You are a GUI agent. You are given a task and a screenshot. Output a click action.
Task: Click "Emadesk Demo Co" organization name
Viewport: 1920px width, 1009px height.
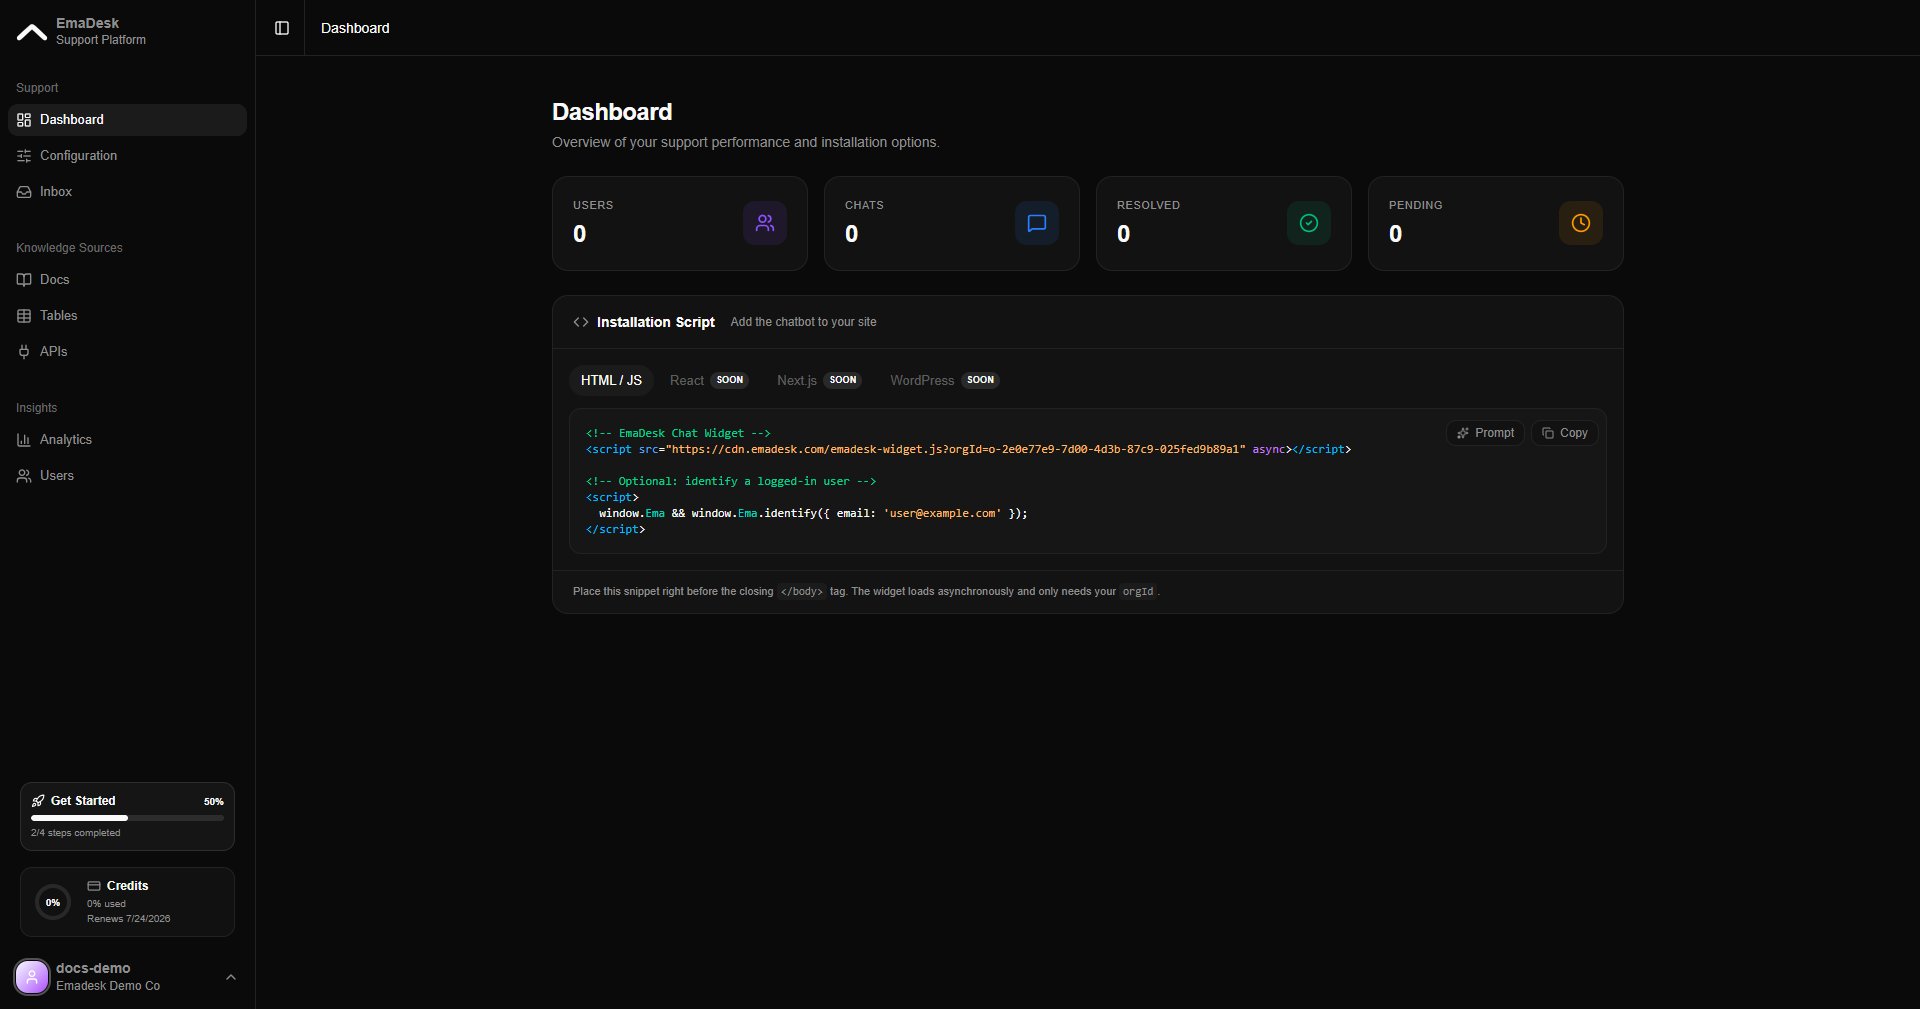click(108, 986)
